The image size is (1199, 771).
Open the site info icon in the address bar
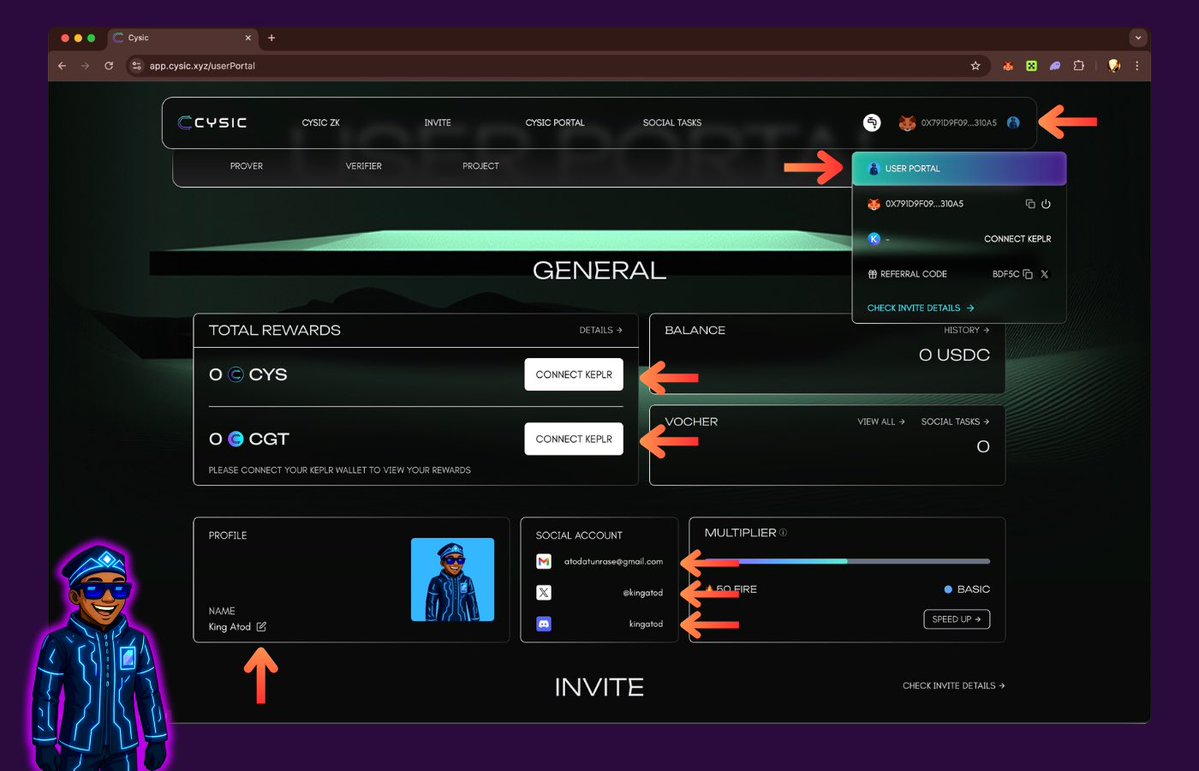[x=136, y=66]
